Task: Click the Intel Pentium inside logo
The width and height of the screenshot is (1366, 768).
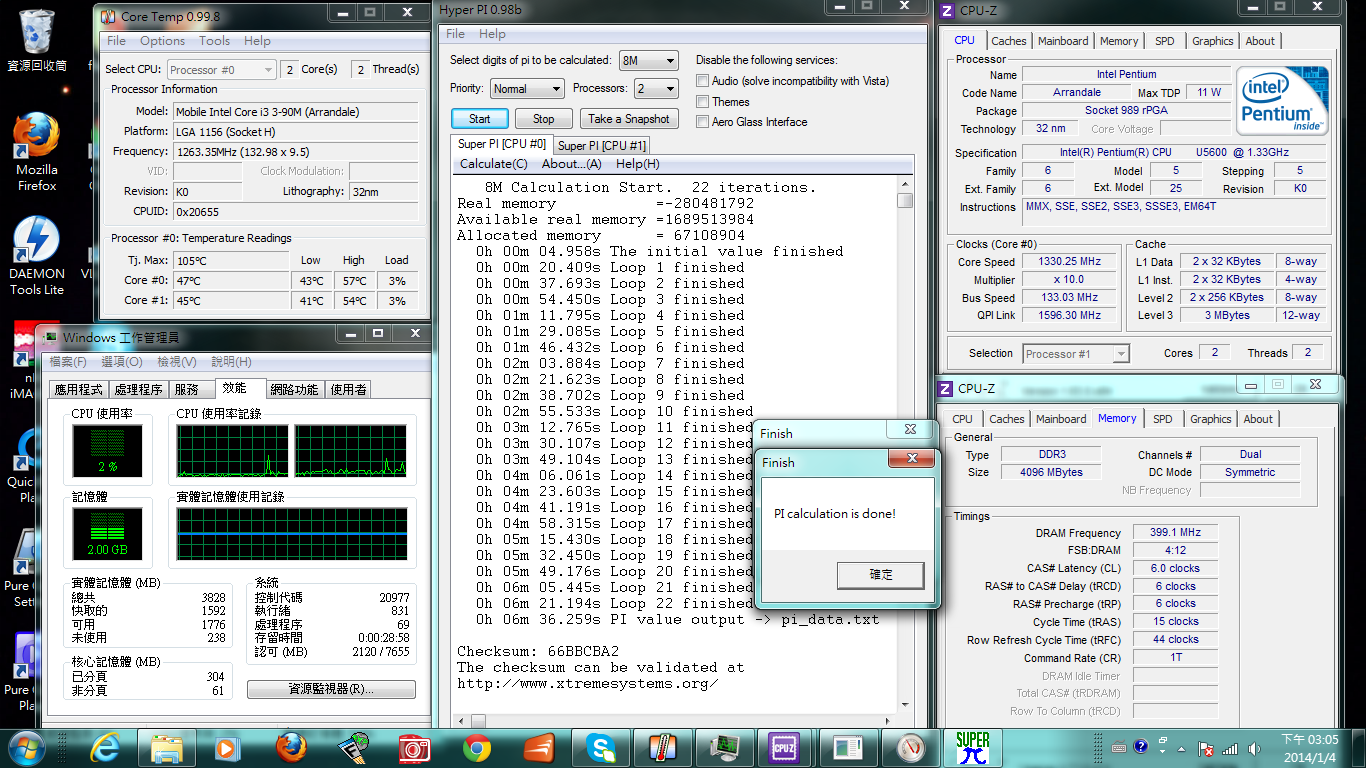Action: pyautogui.click(x=1282, y=100)
